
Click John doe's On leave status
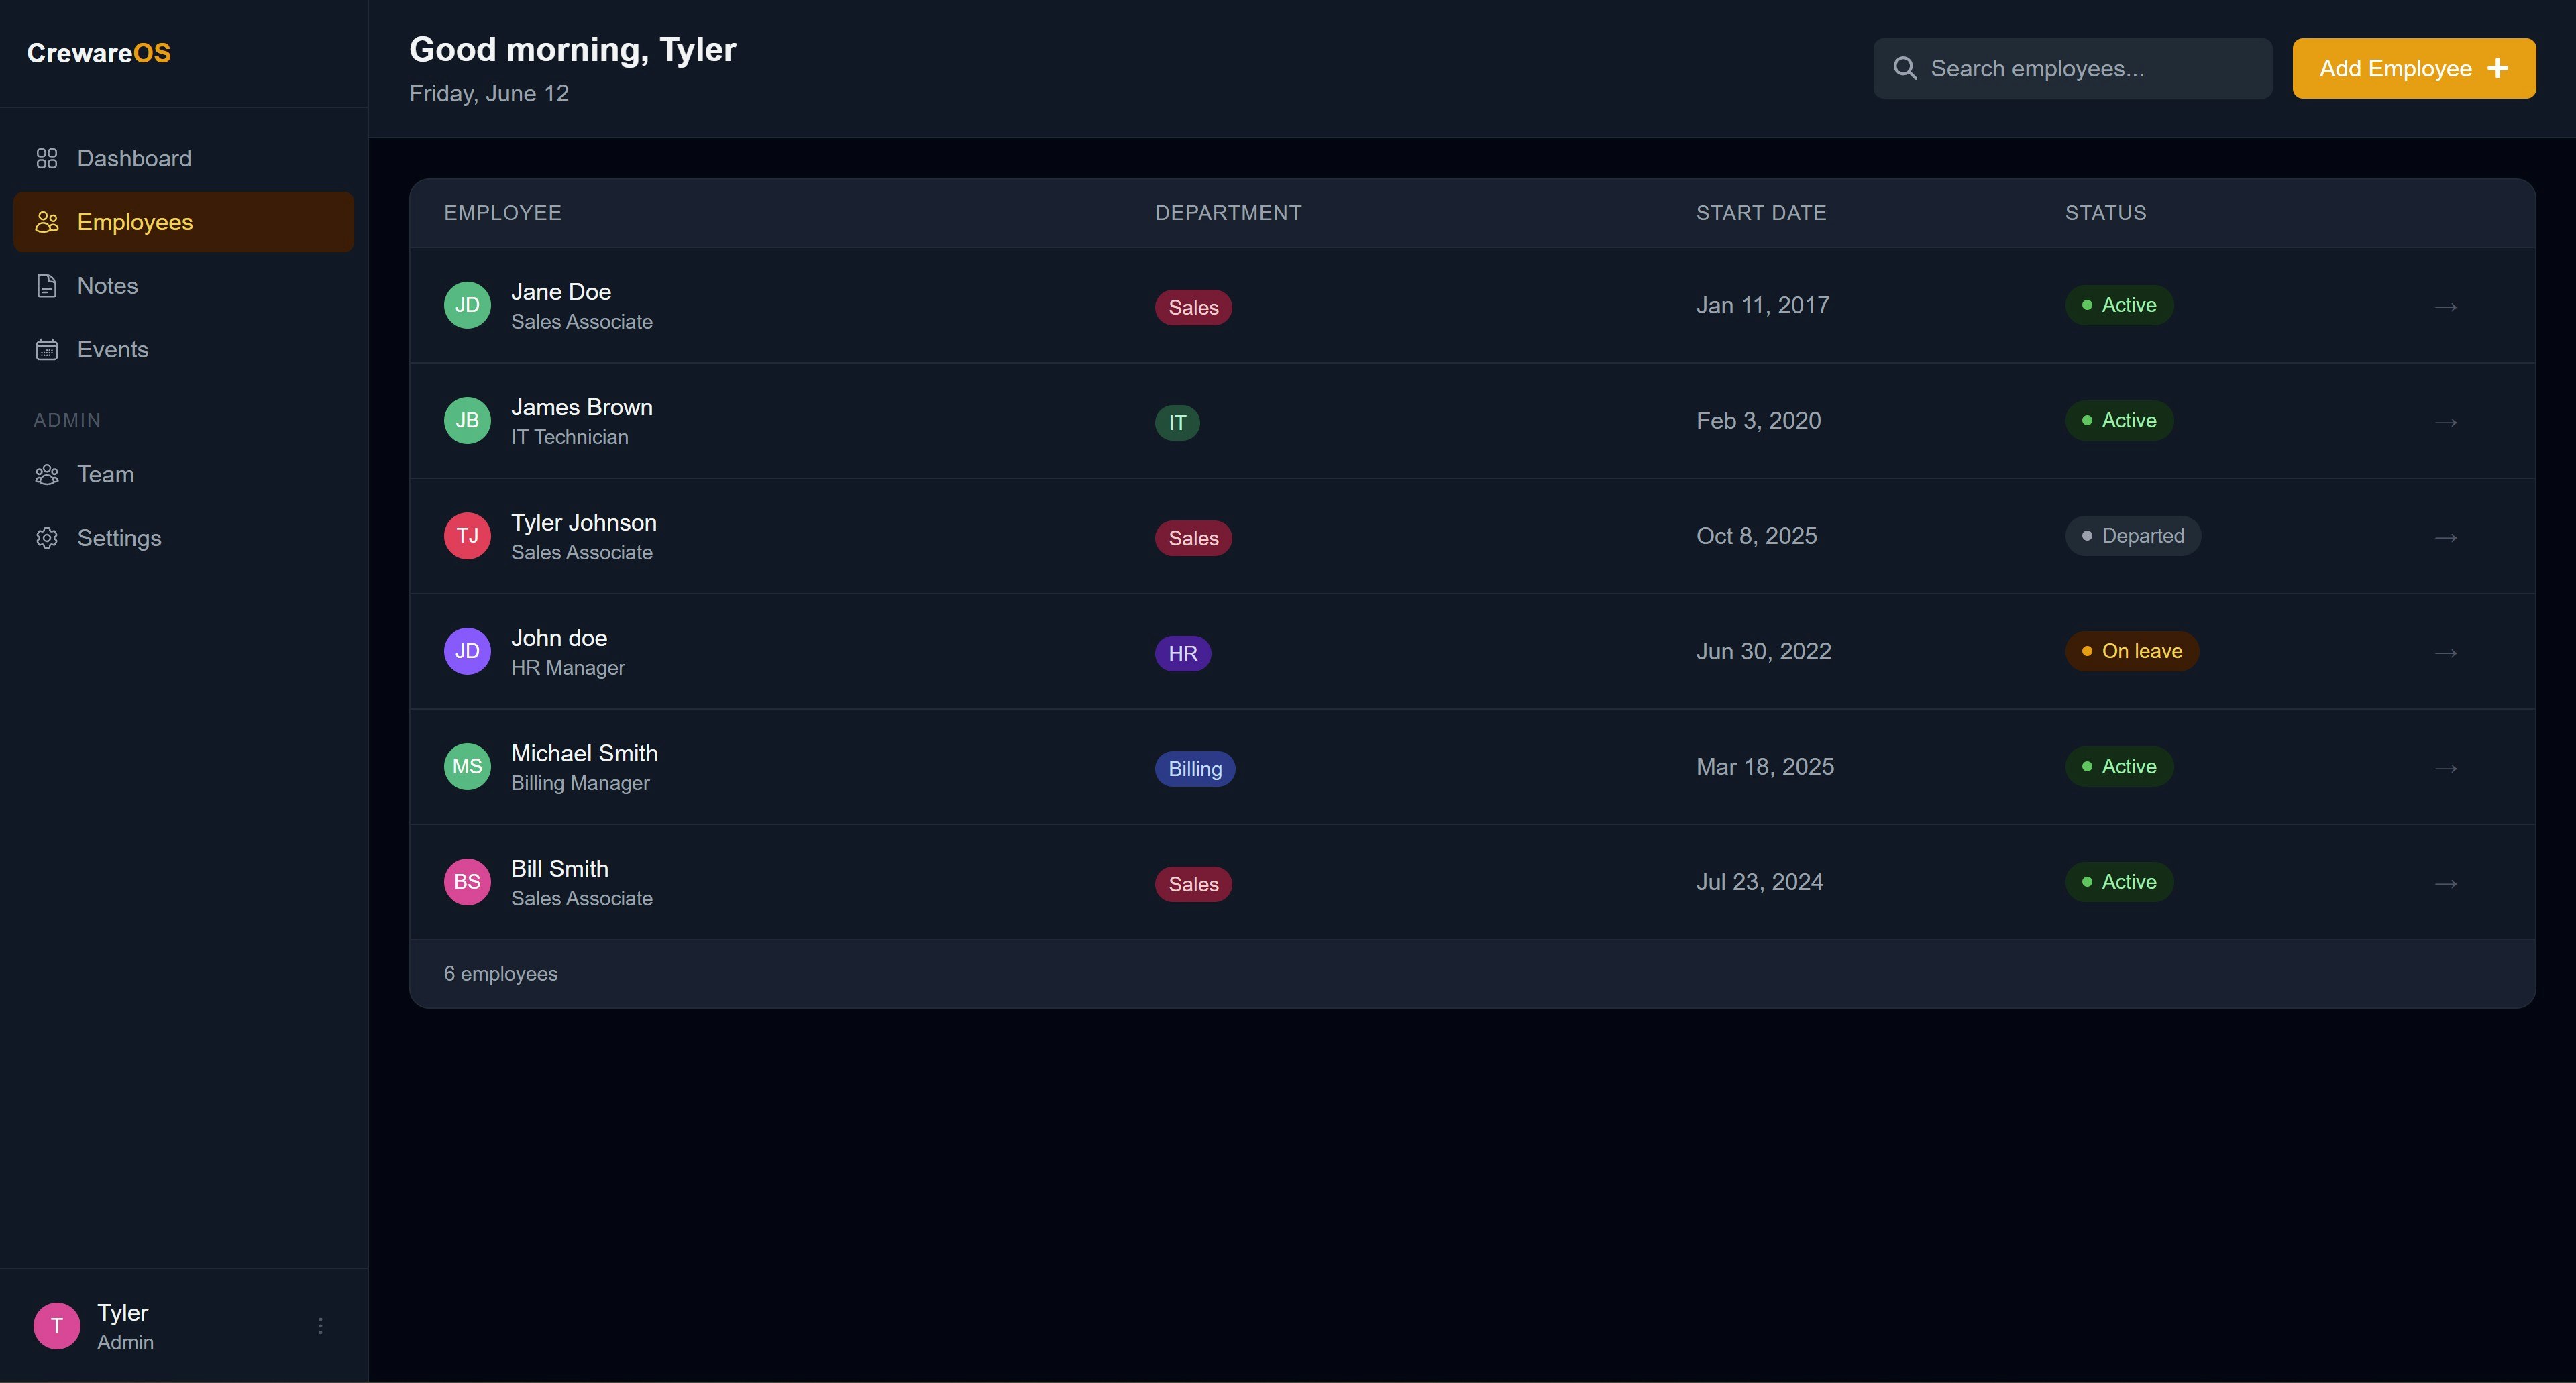coord(2132,651)
